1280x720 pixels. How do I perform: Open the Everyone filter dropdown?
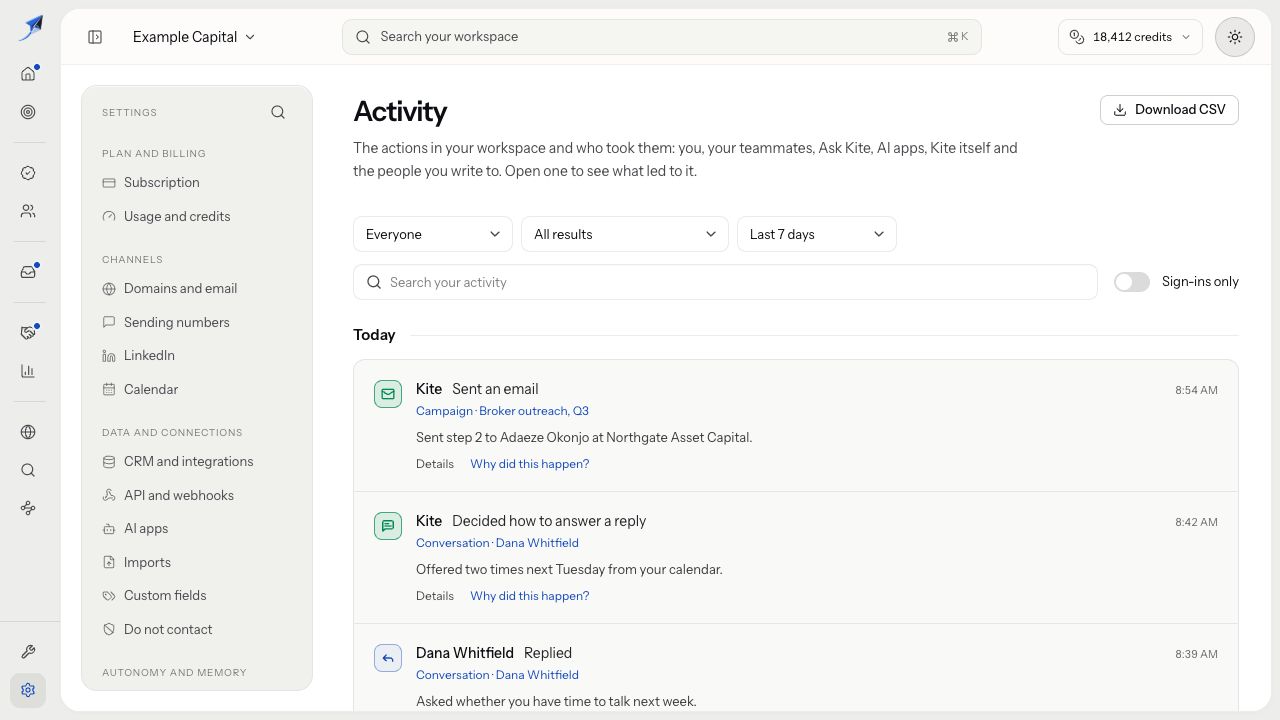coord(433,234)
